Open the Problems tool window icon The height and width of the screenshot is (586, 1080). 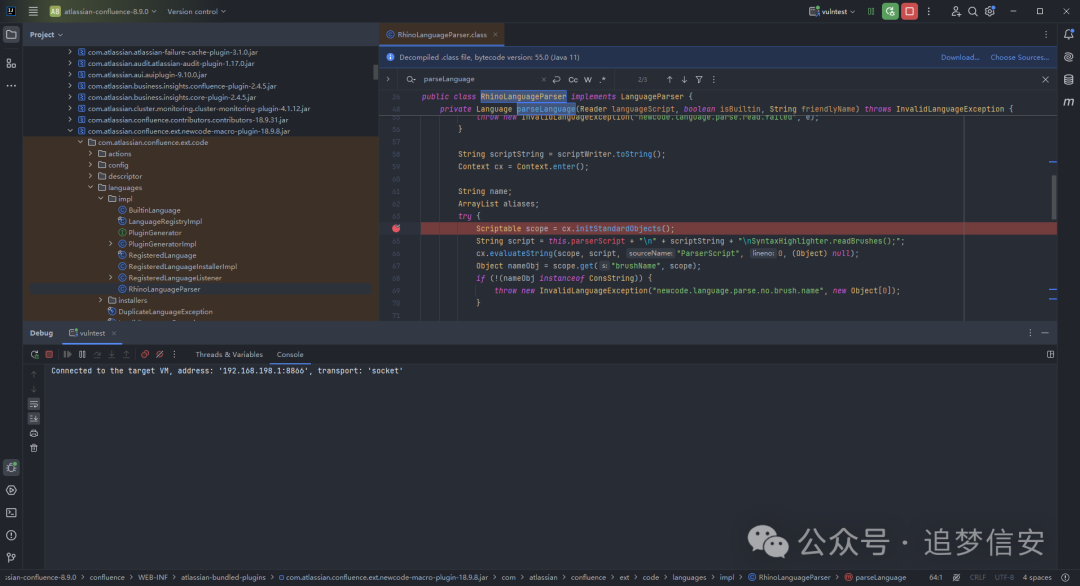click(x=11, y=535)
